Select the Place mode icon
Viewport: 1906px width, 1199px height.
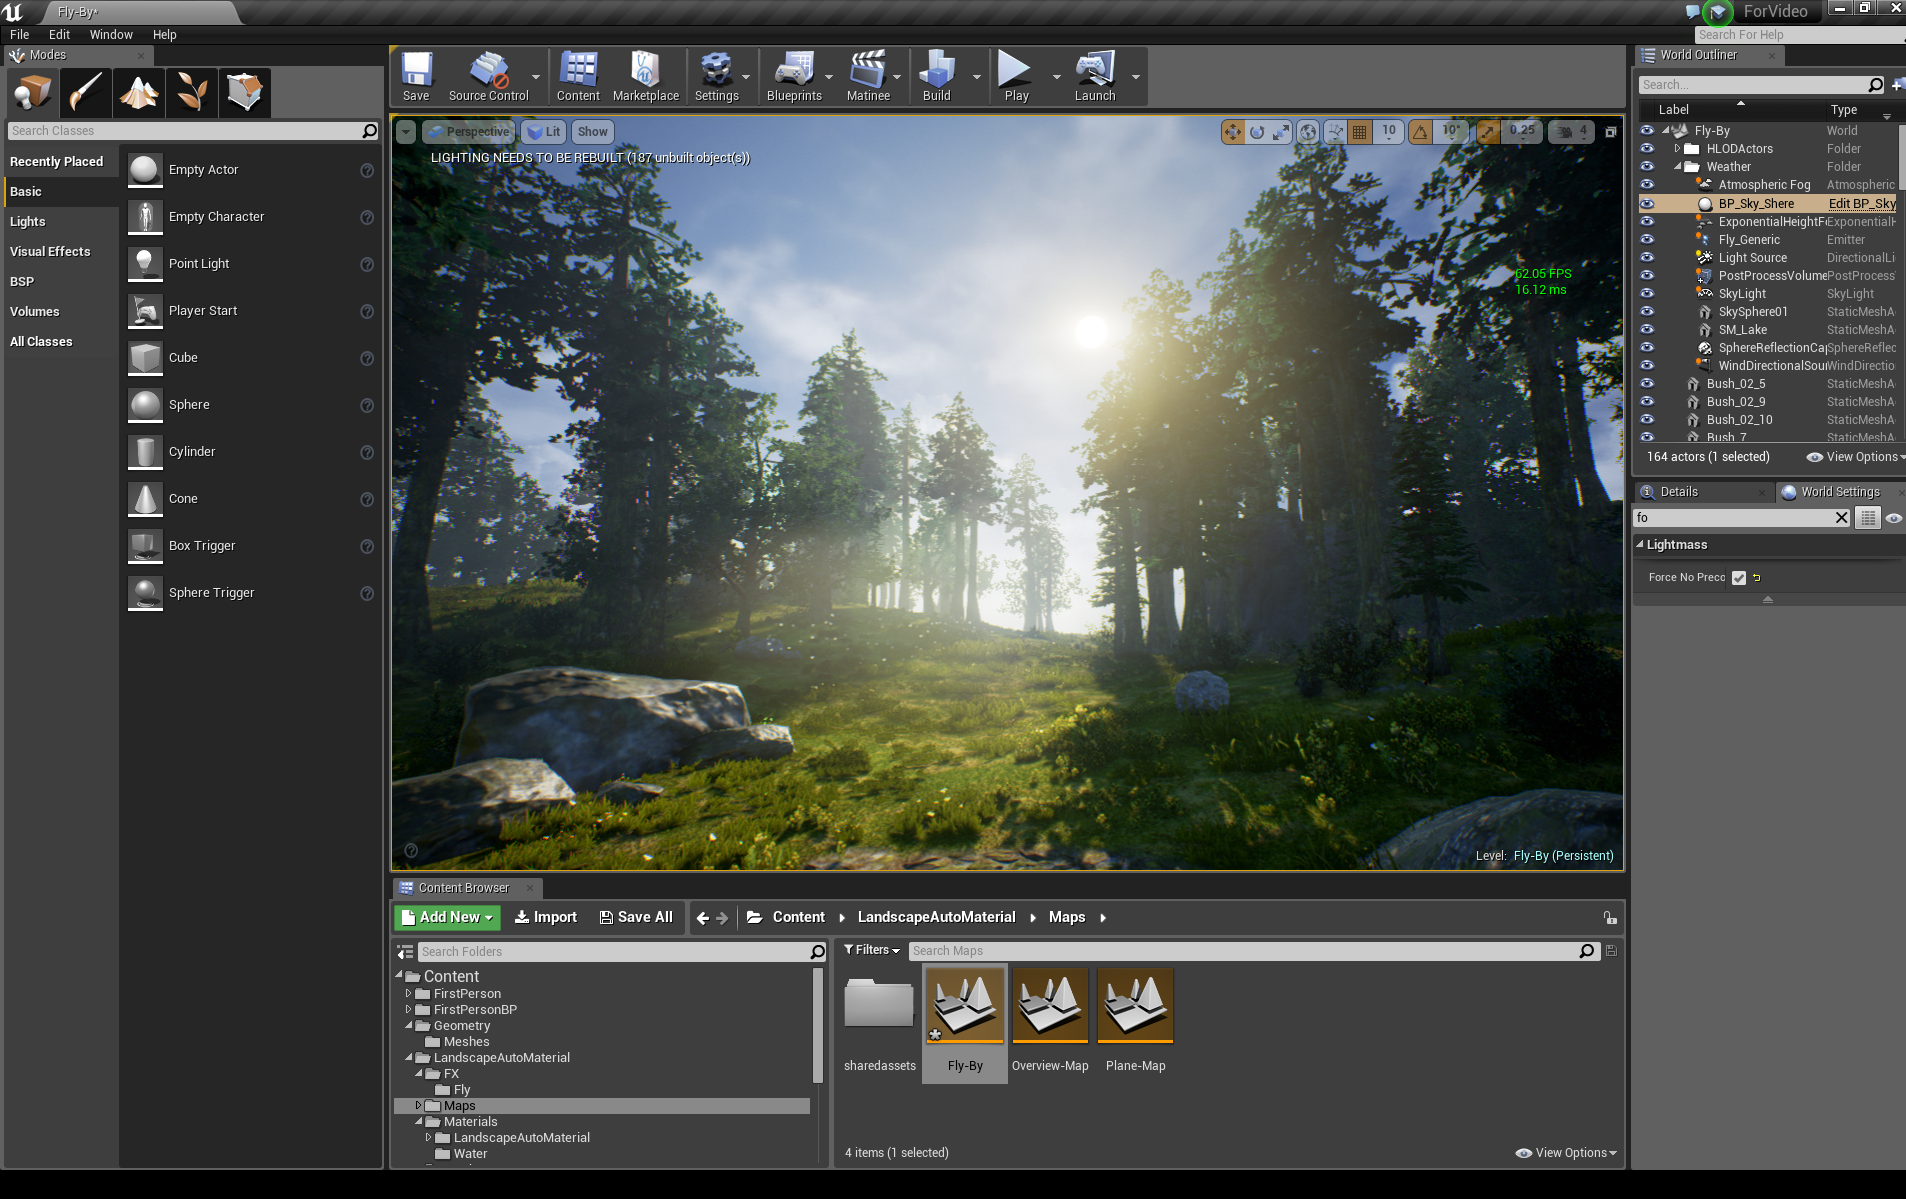(32, 92)
